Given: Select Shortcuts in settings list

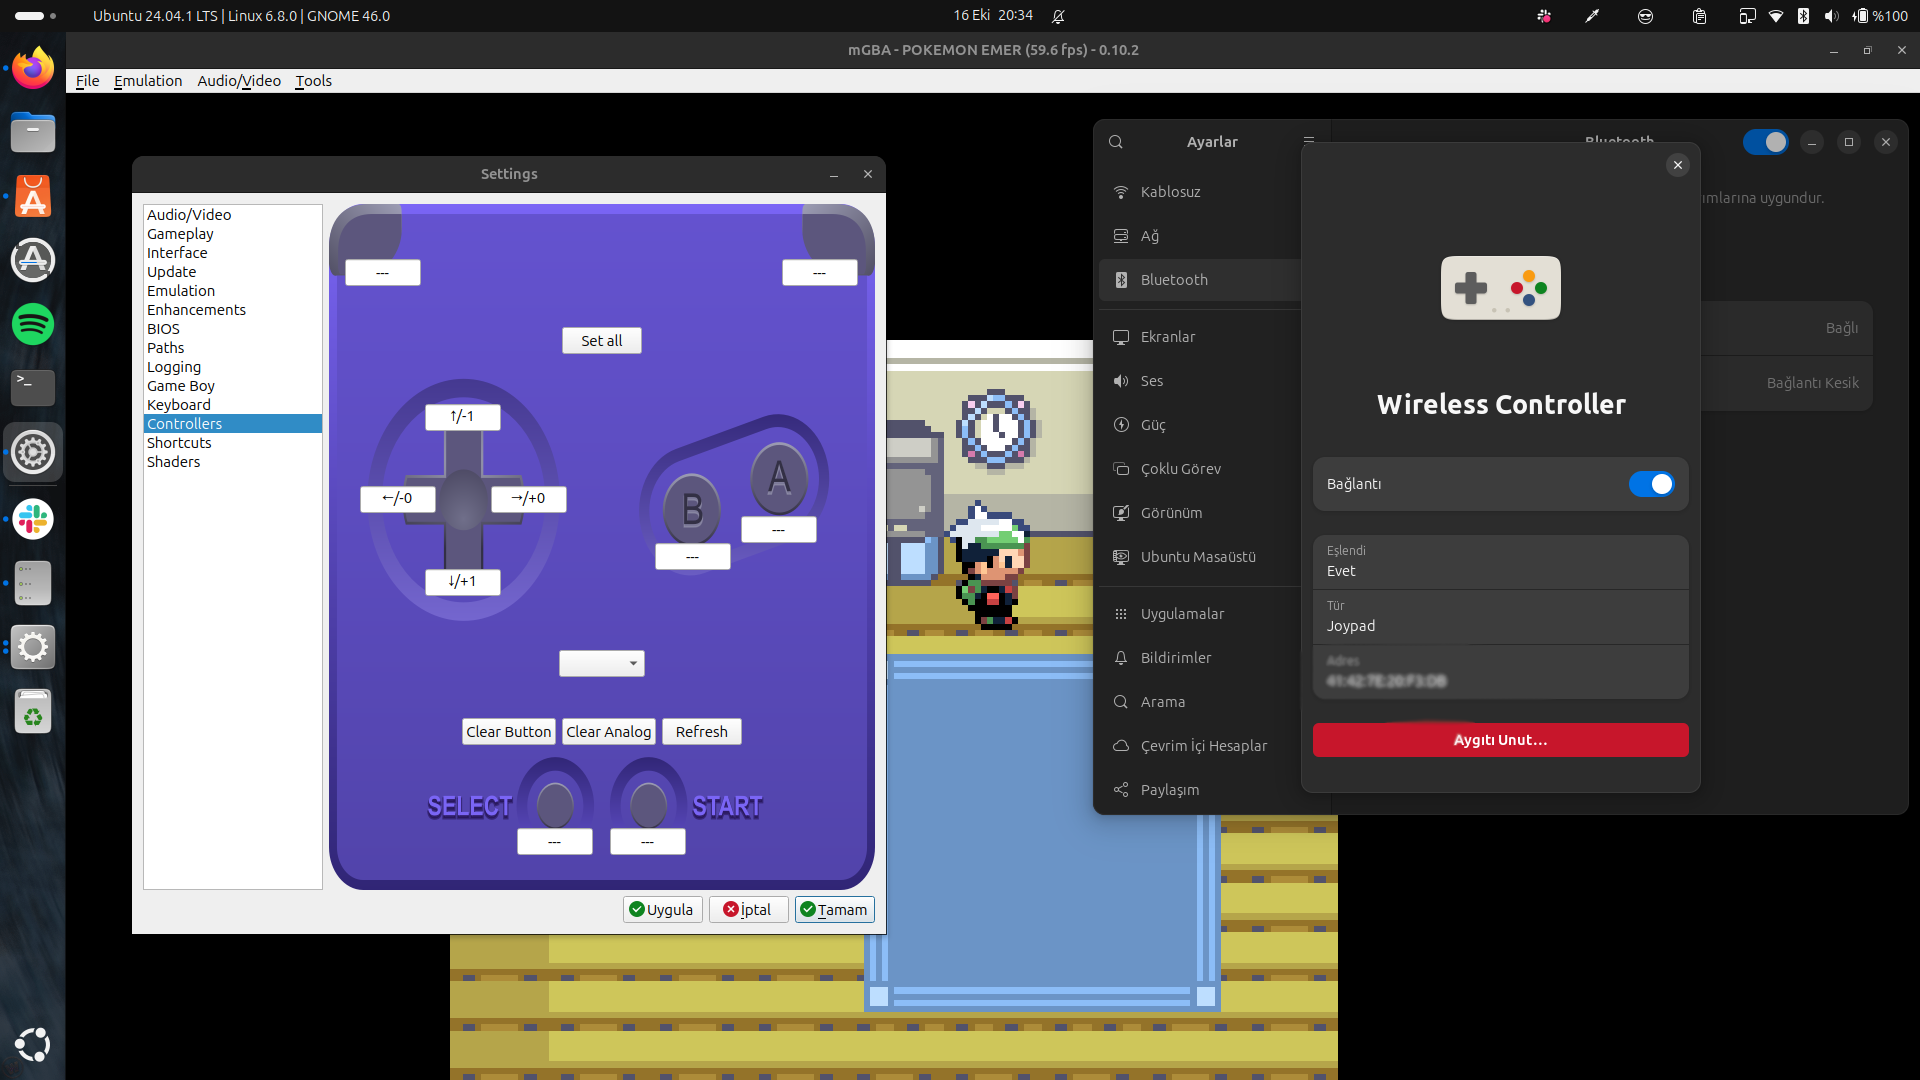Looking at the screenshot, I should (x=179, y=443).
